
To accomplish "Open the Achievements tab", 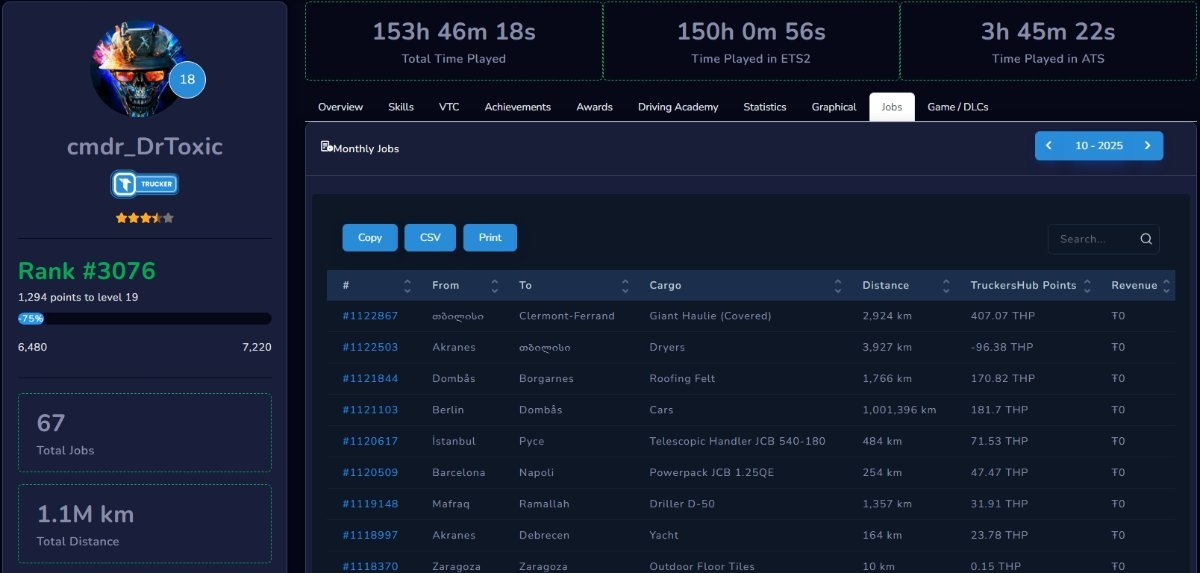I will [x=517, y=107].
